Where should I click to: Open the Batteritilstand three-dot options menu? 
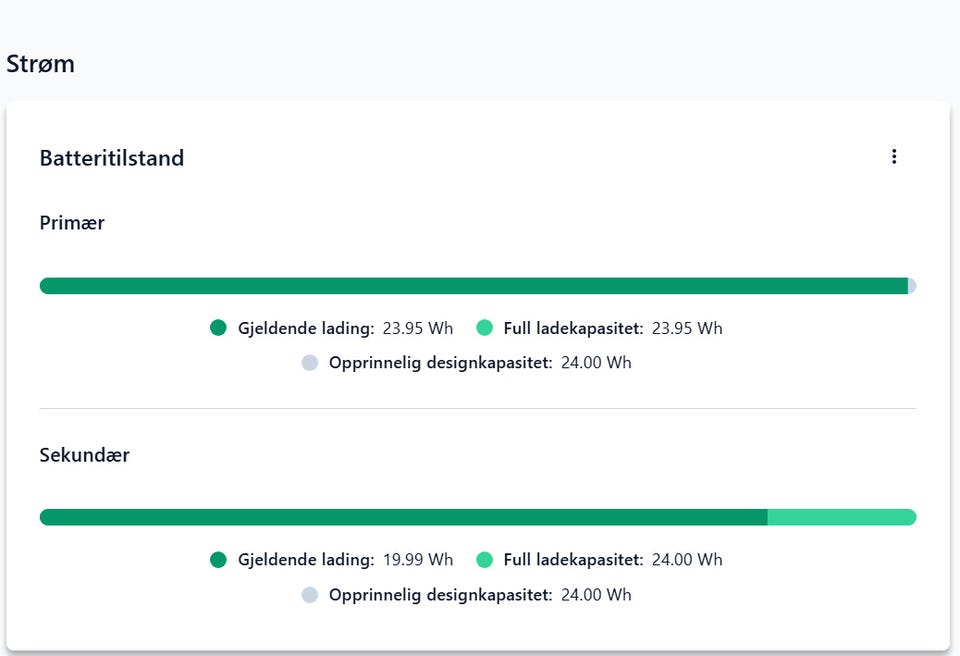pyautogui.click(x=894, y=157)
